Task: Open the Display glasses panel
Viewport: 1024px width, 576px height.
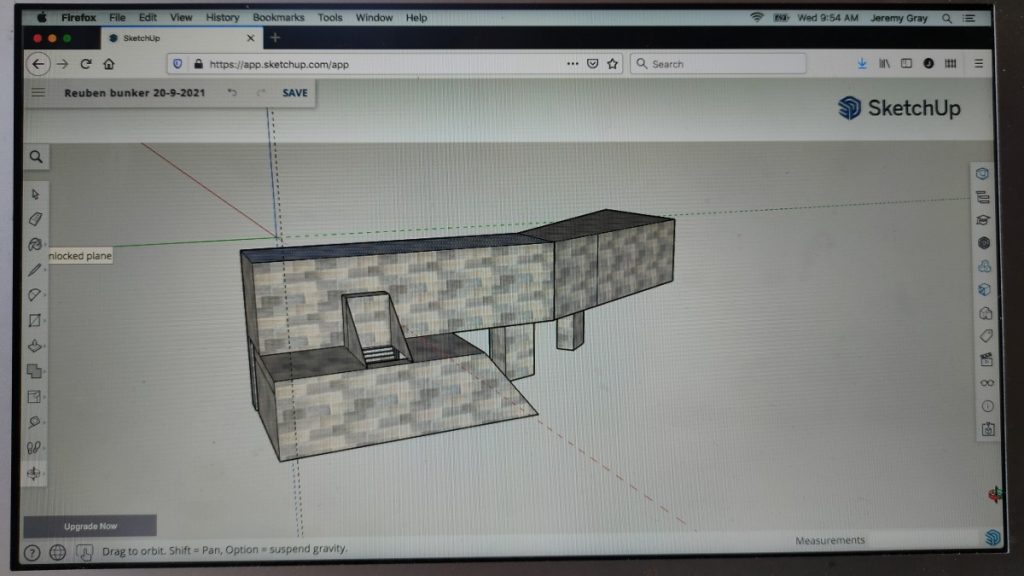Action: click(x=987, y=383)
